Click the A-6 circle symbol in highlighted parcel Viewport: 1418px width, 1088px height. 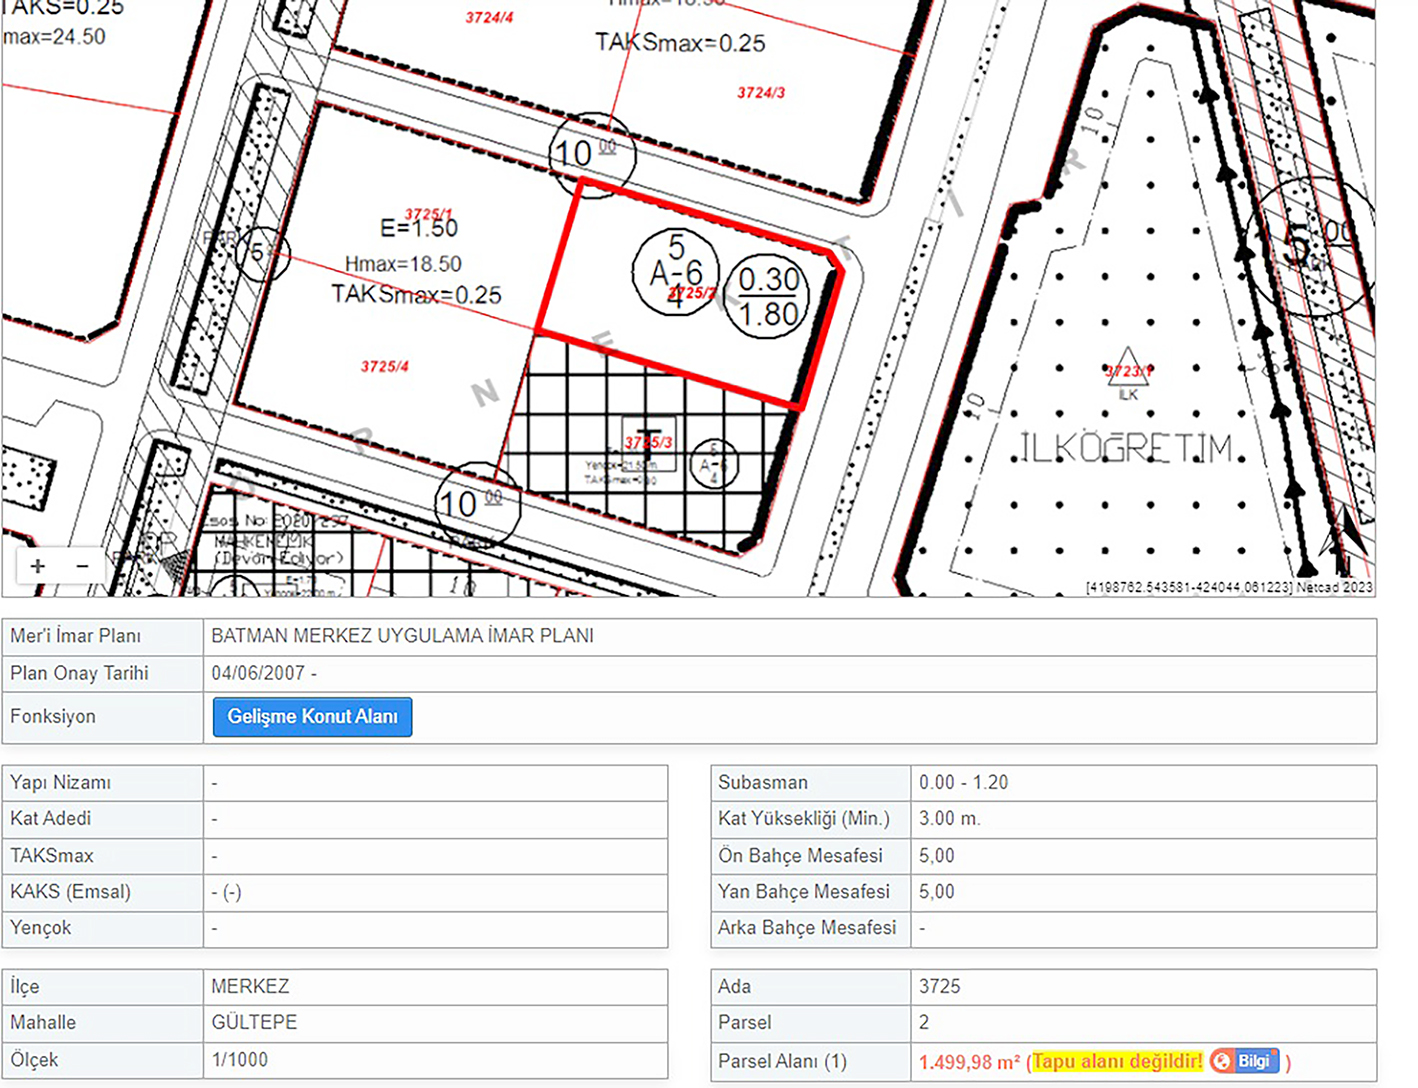click(675, 271)
